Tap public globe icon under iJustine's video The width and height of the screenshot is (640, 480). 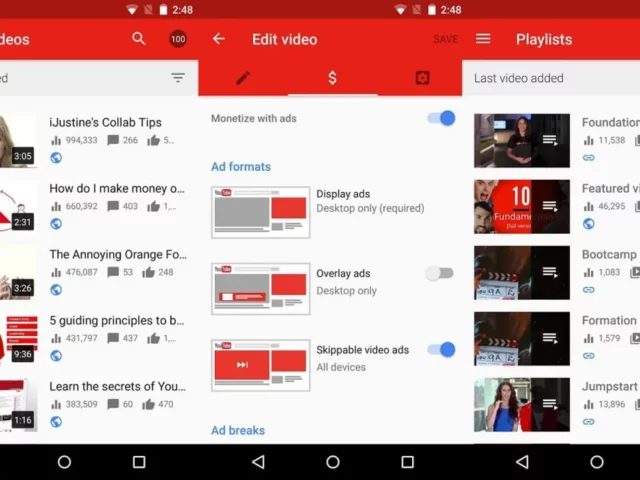[x=56, y=158]
